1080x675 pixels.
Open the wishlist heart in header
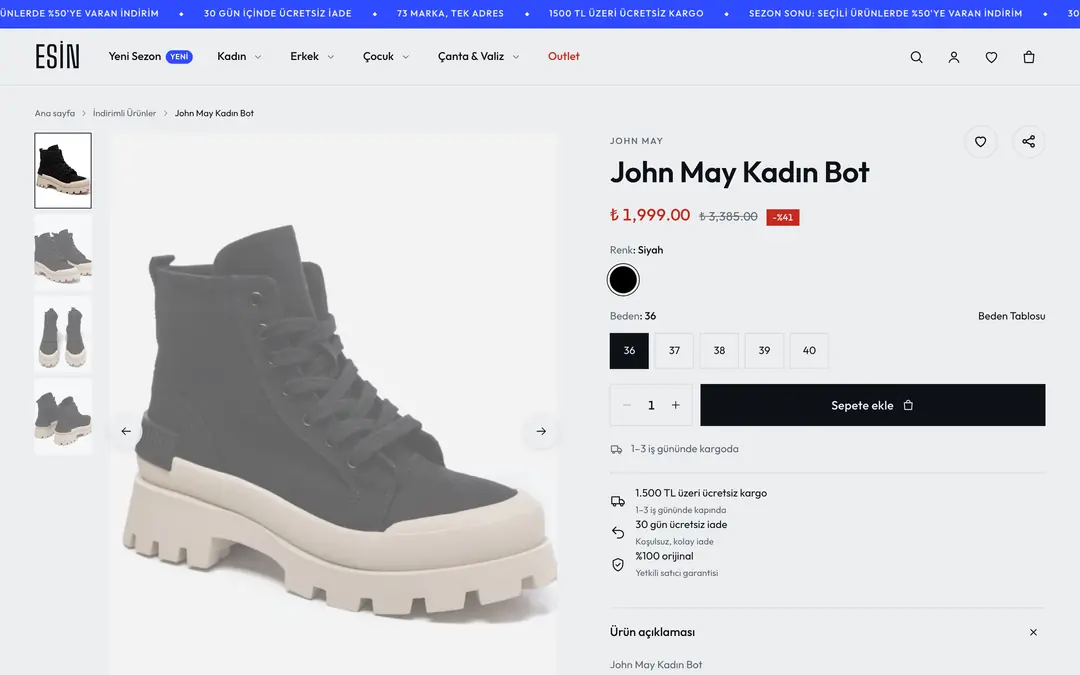991,57
